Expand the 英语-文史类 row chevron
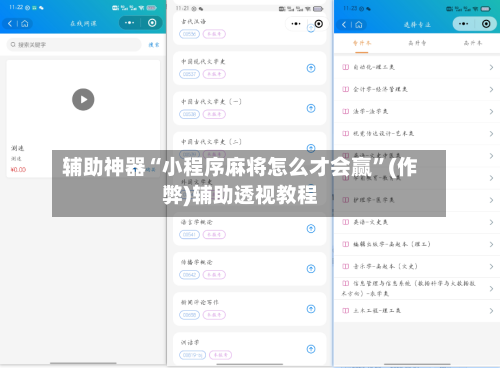500x368 pixels. click(x=491, y=222)
